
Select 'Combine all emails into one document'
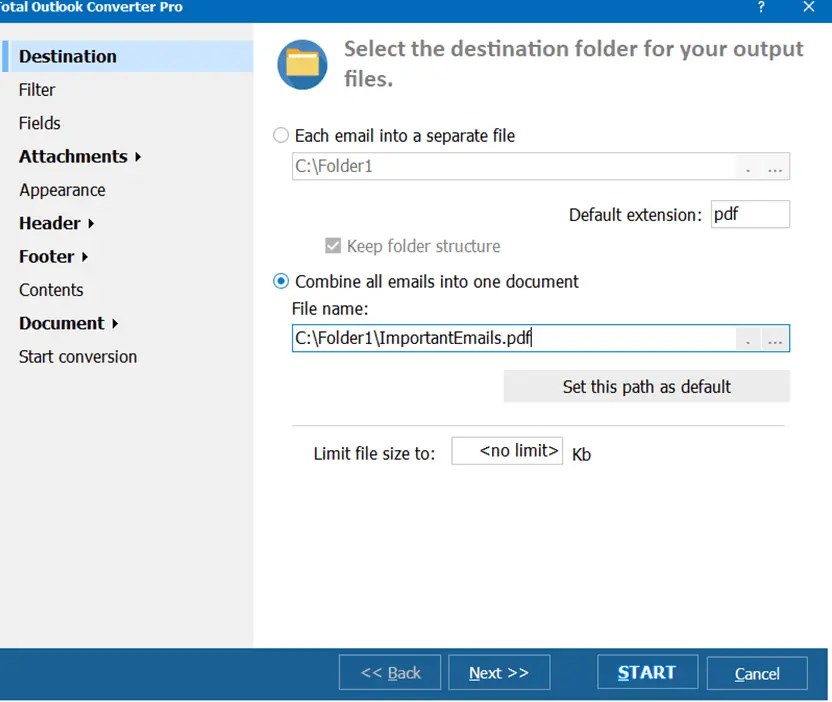point(281,281)
